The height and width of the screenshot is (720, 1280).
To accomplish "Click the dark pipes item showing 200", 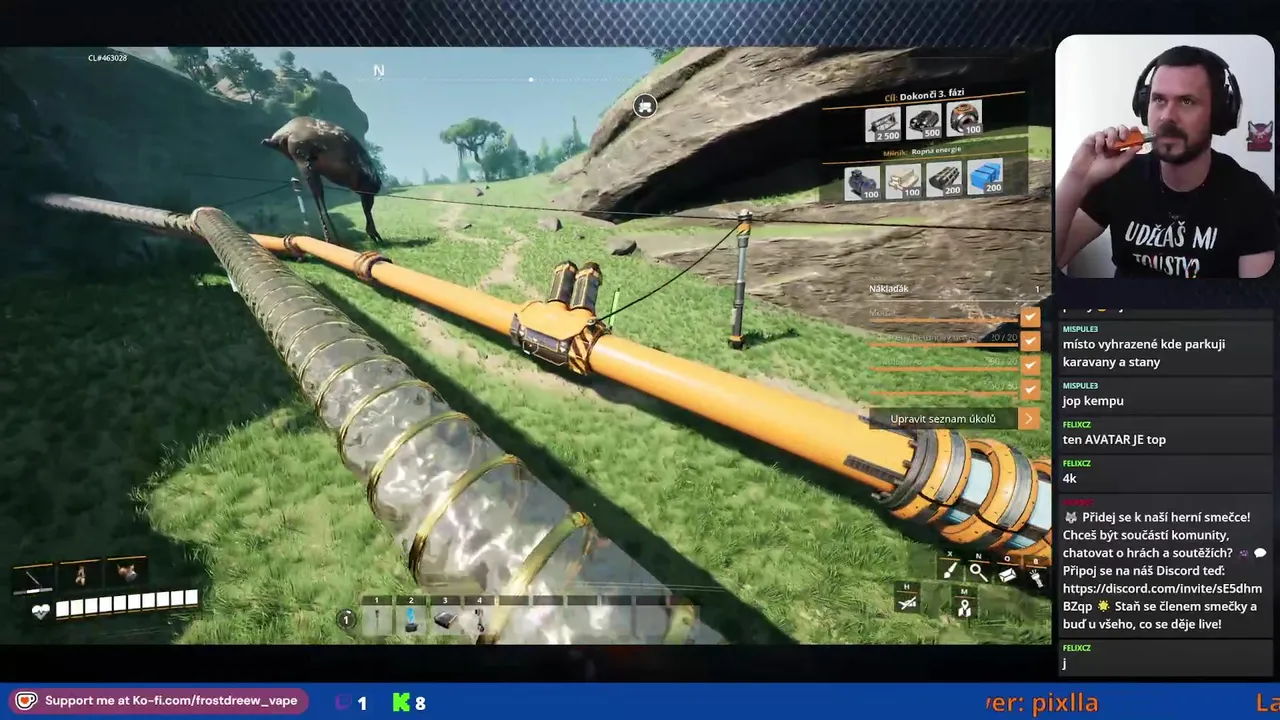I will [944, 179].
